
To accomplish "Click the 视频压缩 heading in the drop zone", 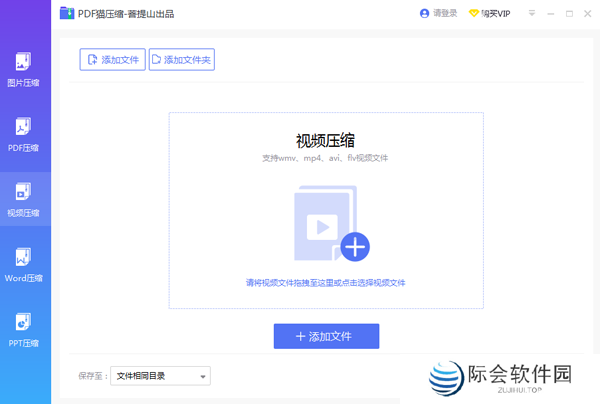I will [326, 139].
